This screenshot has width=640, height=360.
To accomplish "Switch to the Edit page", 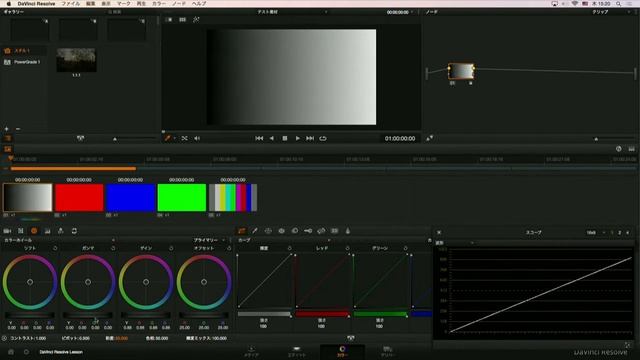I will tap(297, 351).
